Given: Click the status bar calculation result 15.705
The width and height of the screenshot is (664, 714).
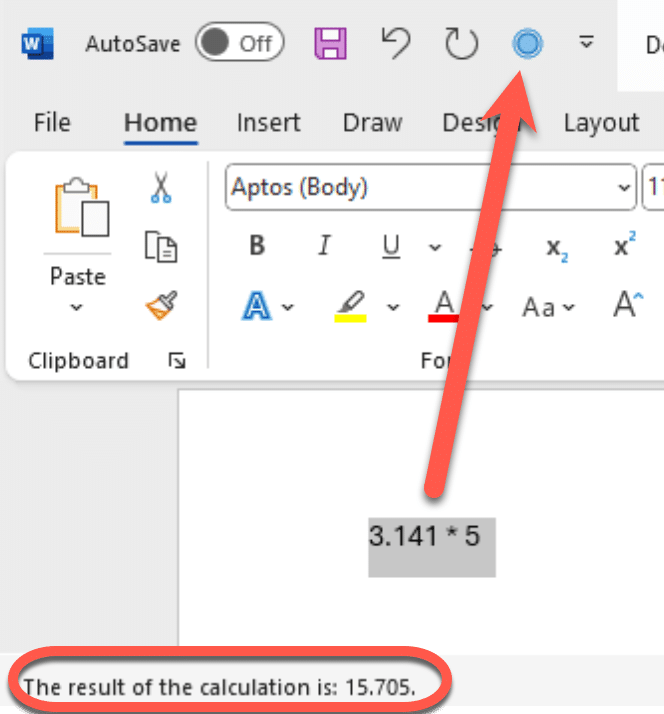Looking at the screenshot, I should (x=380, y=687).
